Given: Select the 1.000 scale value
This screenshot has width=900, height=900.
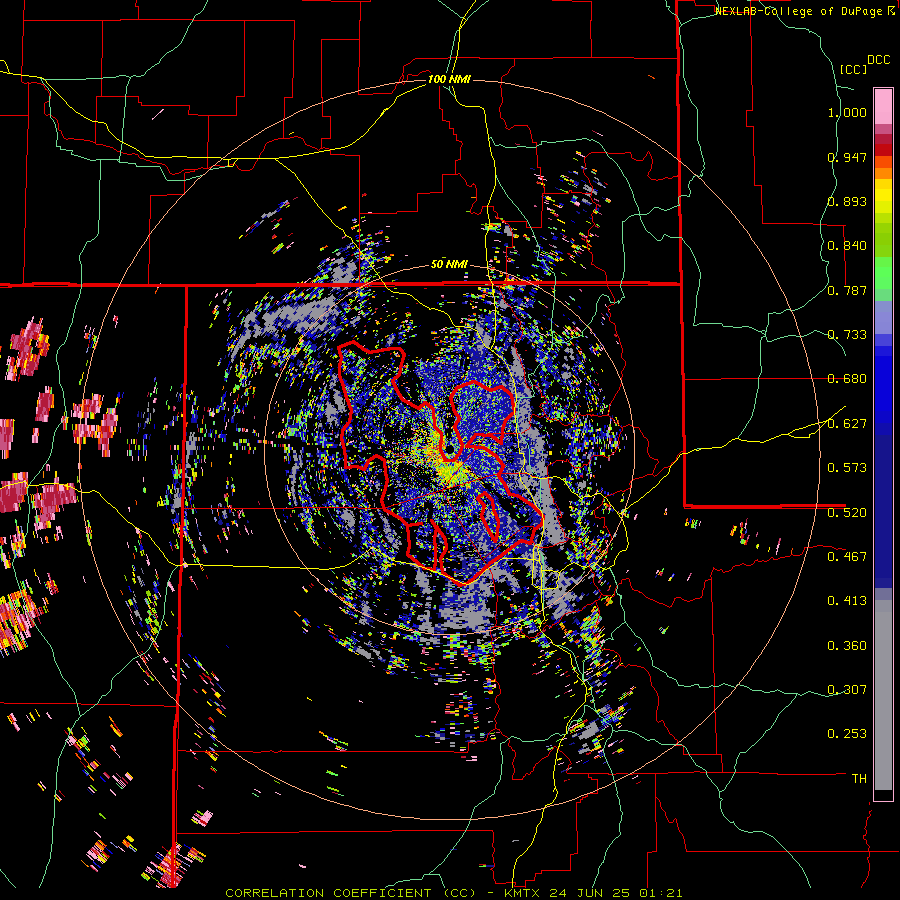Looking at the screenshot, I should click(x=847, y=112).
